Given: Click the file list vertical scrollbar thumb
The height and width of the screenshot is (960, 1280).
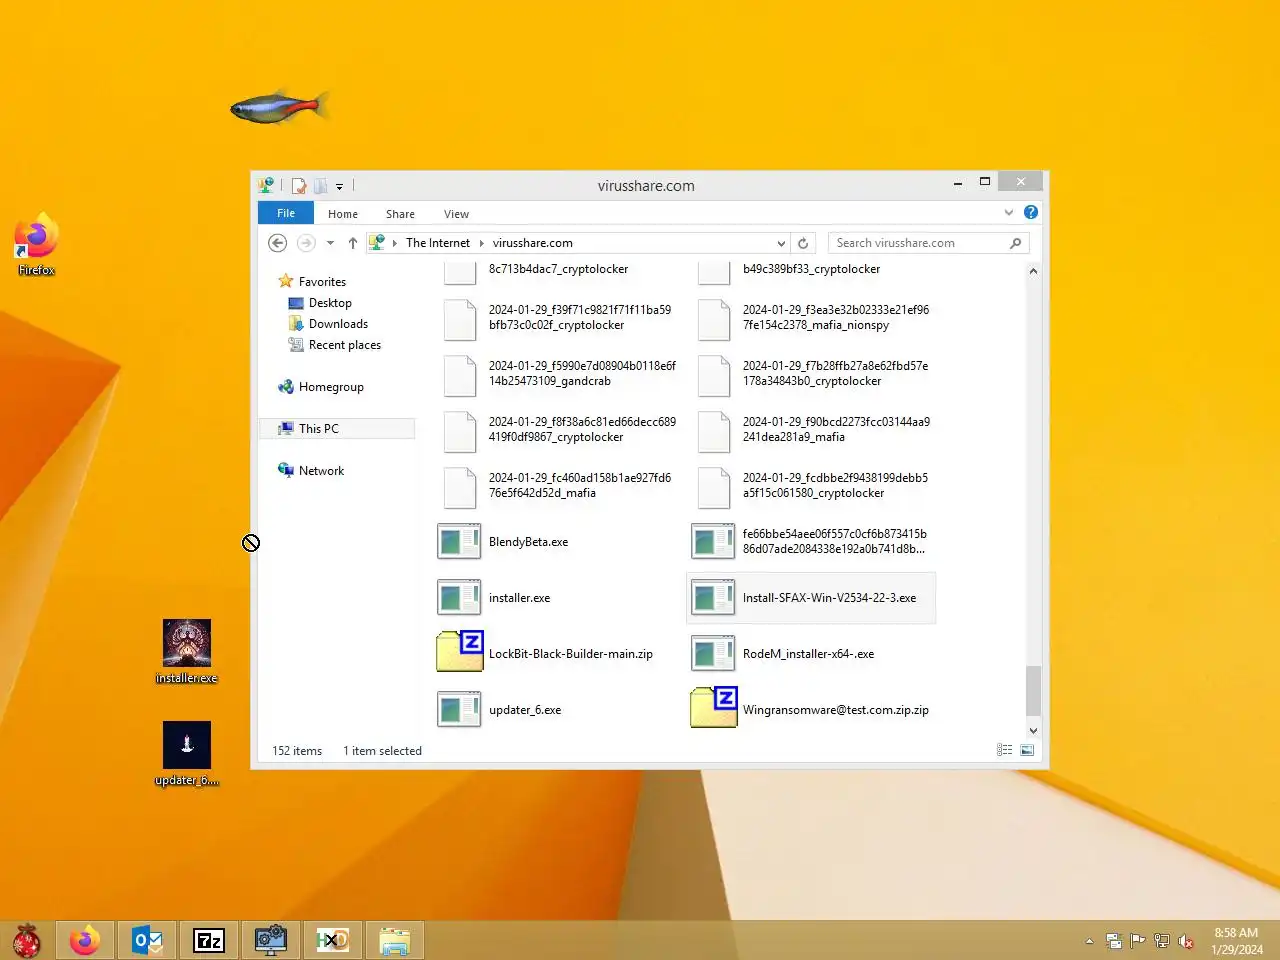Looking at the screenshot, I should [x=1033, y=691].
